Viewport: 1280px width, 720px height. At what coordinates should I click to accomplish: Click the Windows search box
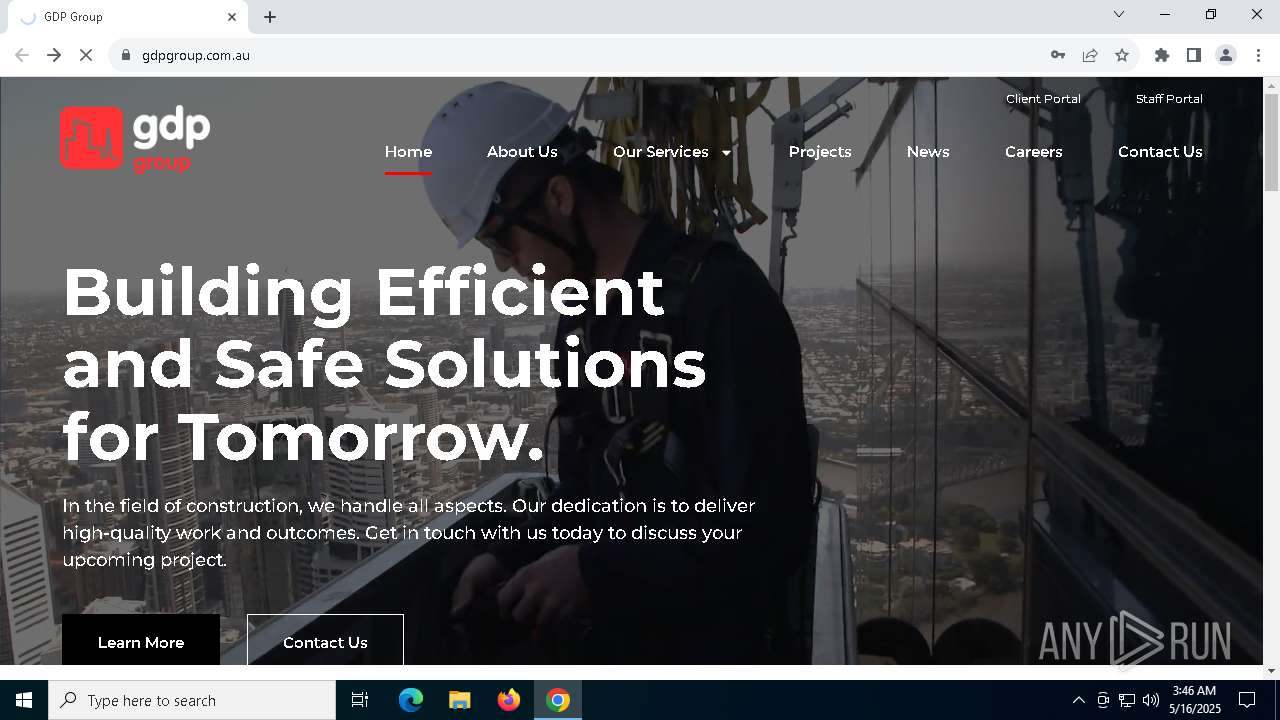pos(192,700)
